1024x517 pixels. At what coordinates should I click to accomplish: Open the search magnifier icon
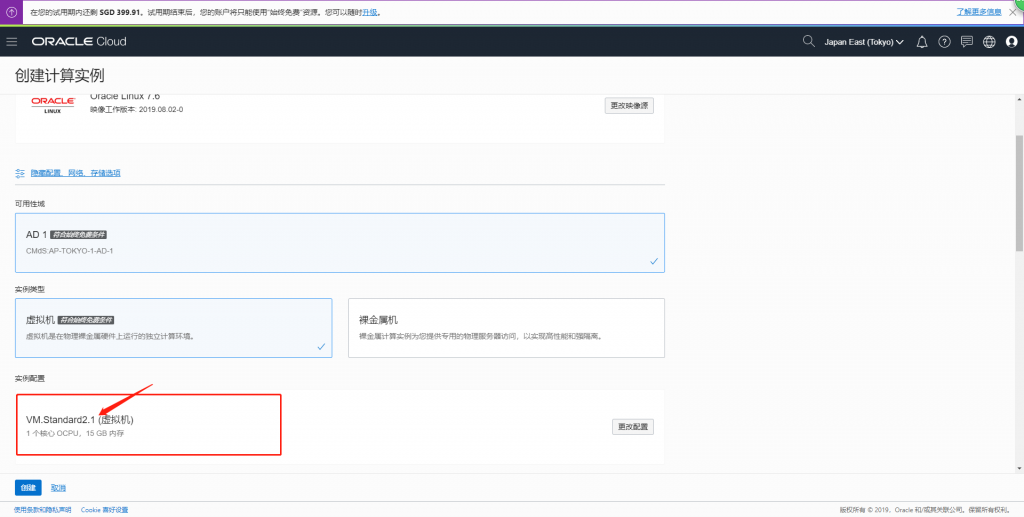click(808, 42)
